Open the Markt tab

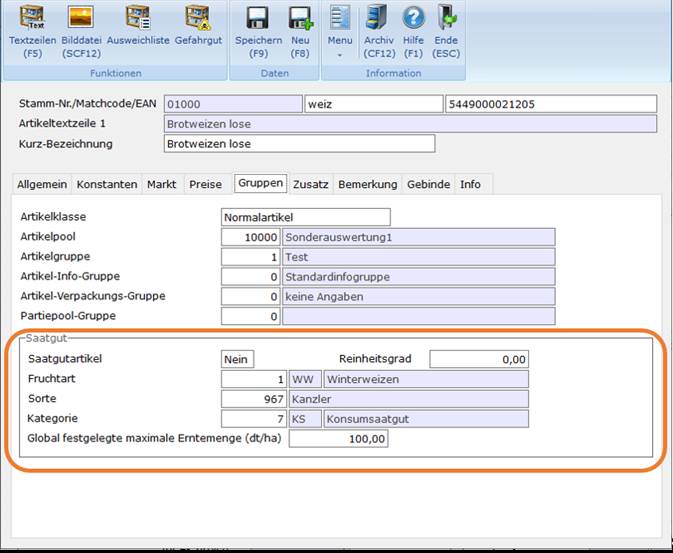[x=161, y=185]
